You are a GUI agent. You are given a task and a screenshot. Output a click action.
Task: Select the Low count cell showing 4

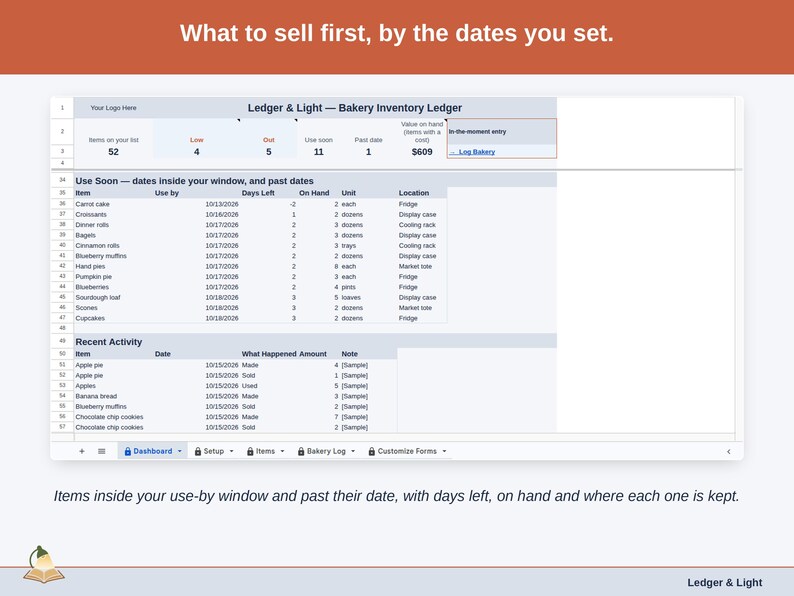(196, 152)
